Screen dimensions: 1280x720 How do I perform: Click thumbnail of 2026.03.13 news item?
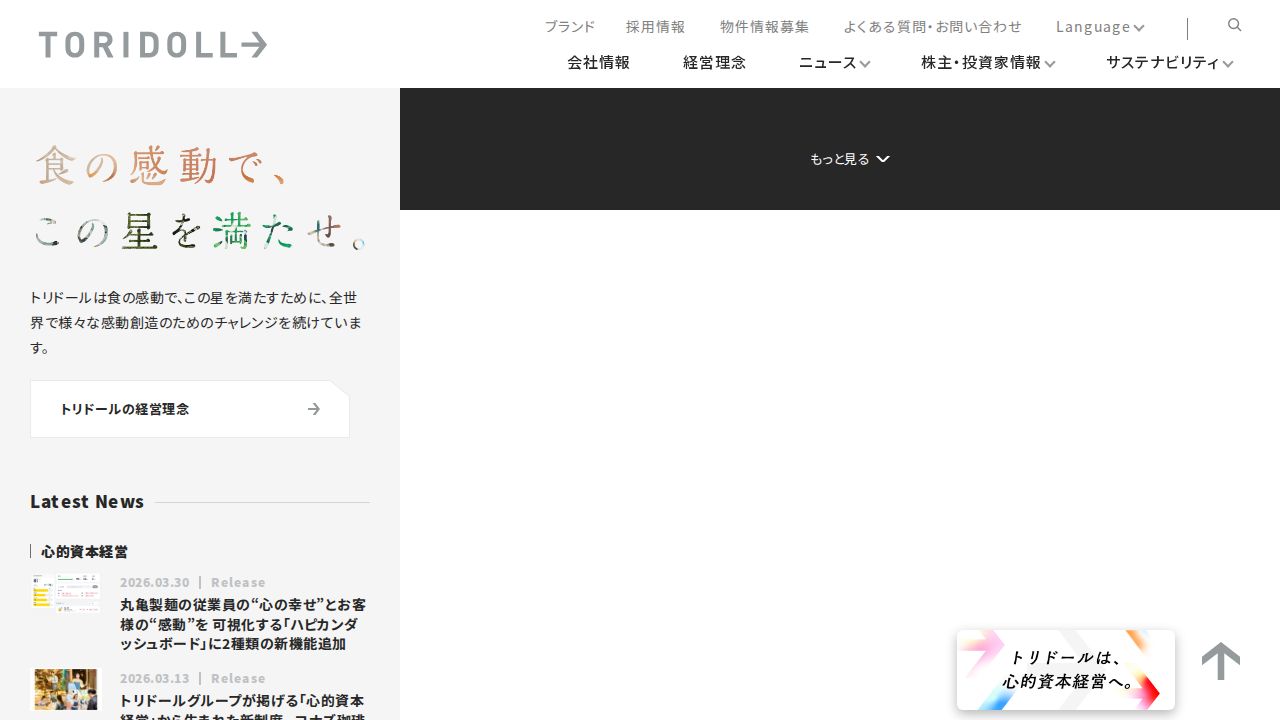66,689
